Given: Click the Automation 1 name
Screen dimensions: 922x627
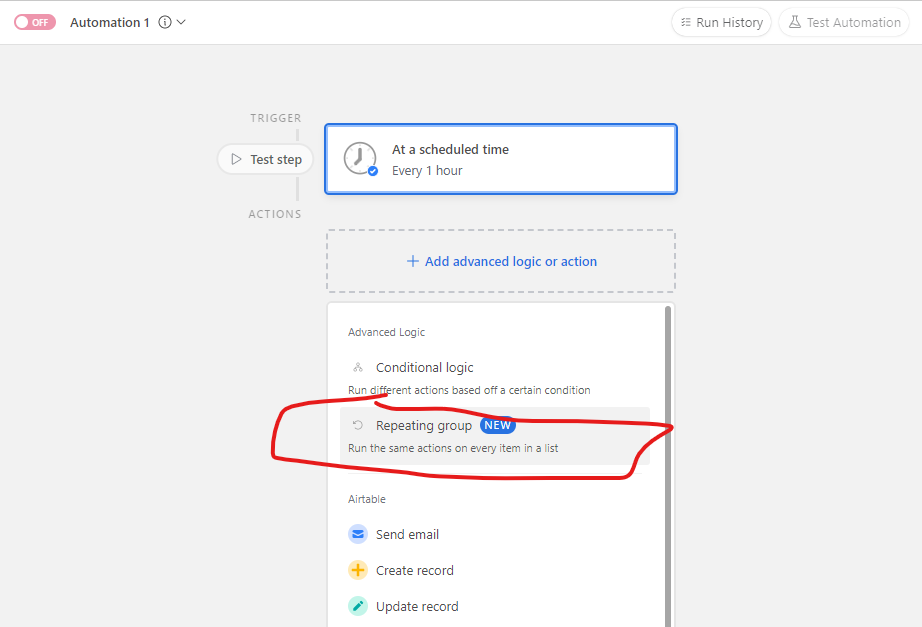Looking at the screenshot, I should coord(109,22).
